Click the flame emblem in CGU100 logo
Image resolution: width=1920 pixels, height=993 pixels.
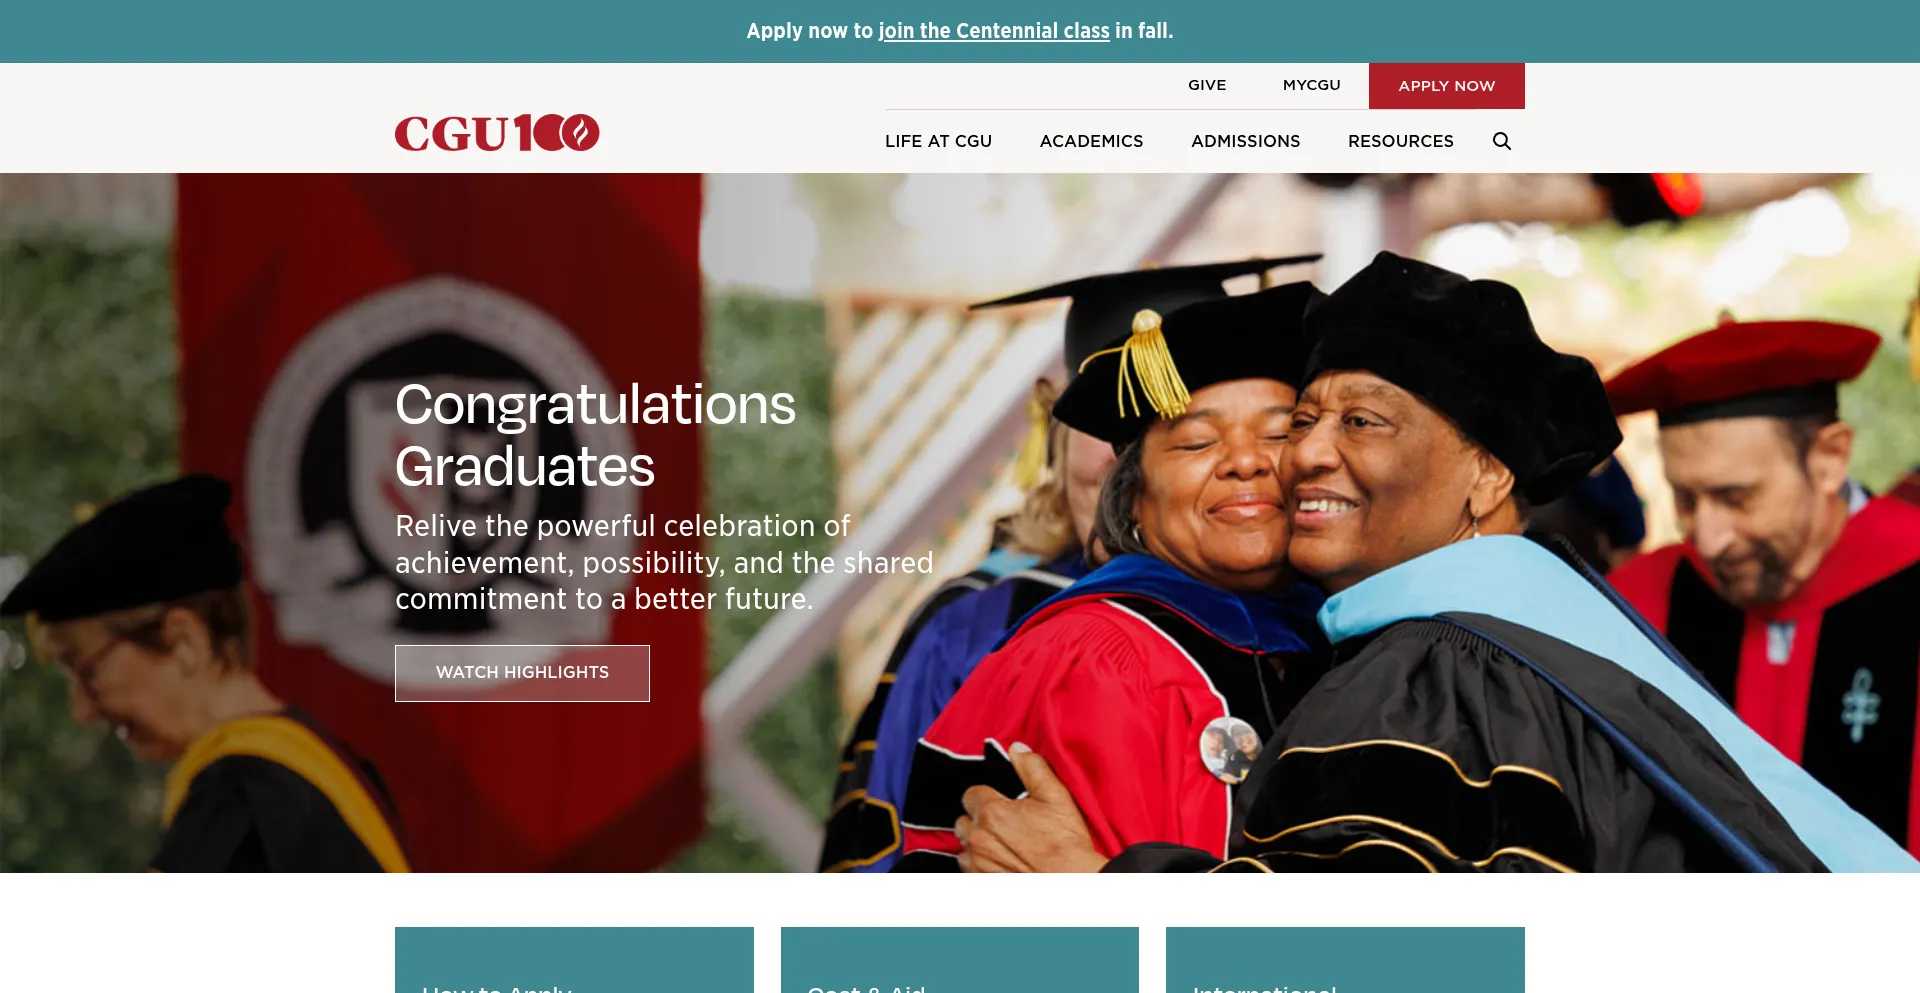coord(579,132)
